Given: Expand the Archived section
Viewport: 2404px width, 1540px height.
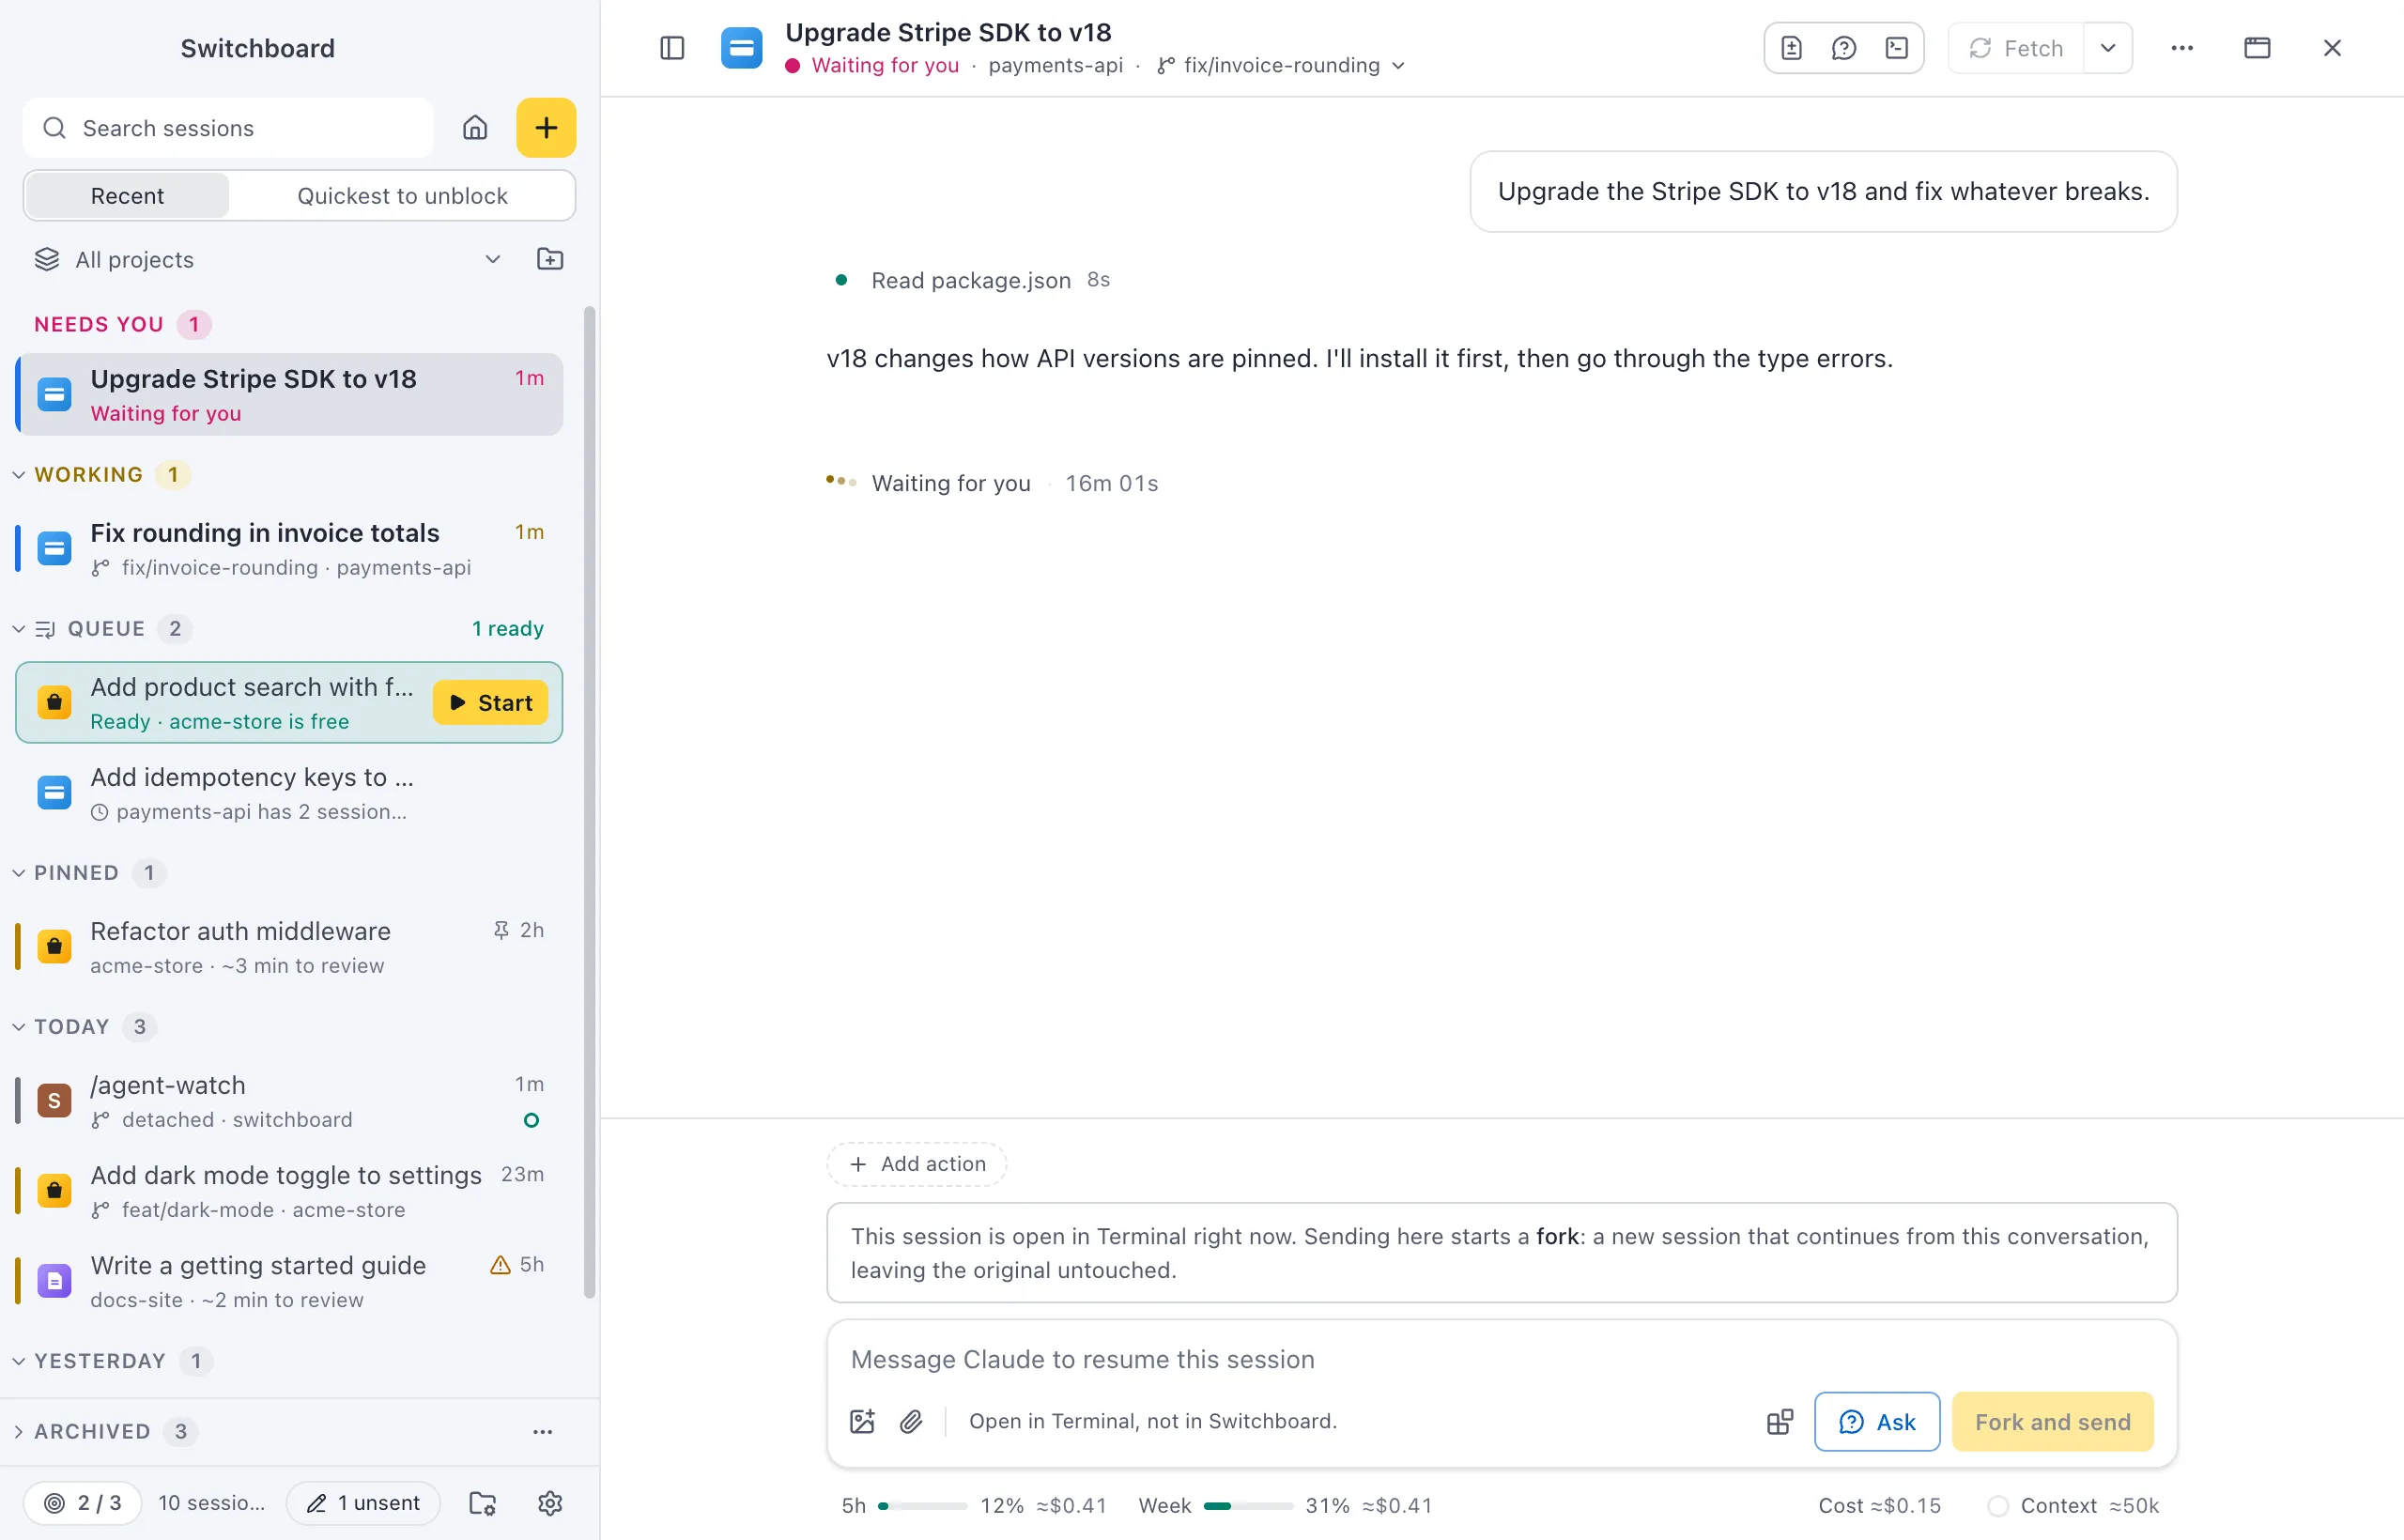Looking at the screenshot, I should [19, 1431].
